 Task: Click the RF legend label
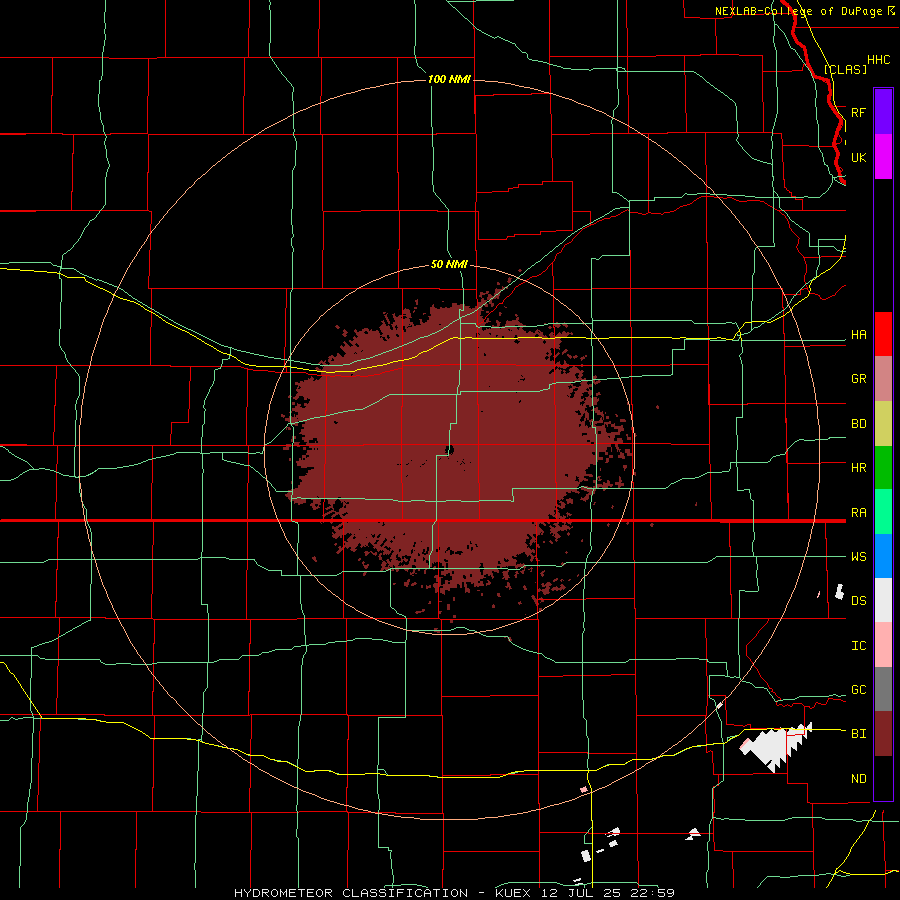(858, 112)
